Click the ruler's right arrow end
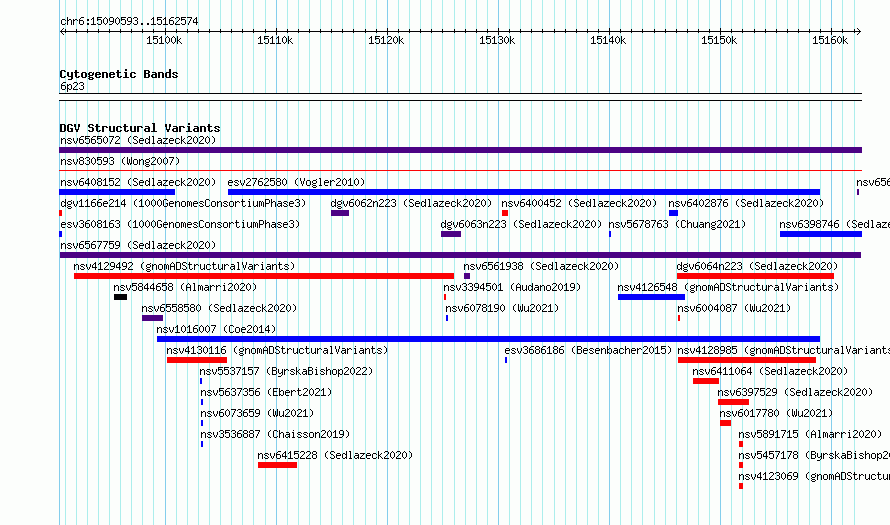This screenshot has height=525, width=890. (859, 32)
